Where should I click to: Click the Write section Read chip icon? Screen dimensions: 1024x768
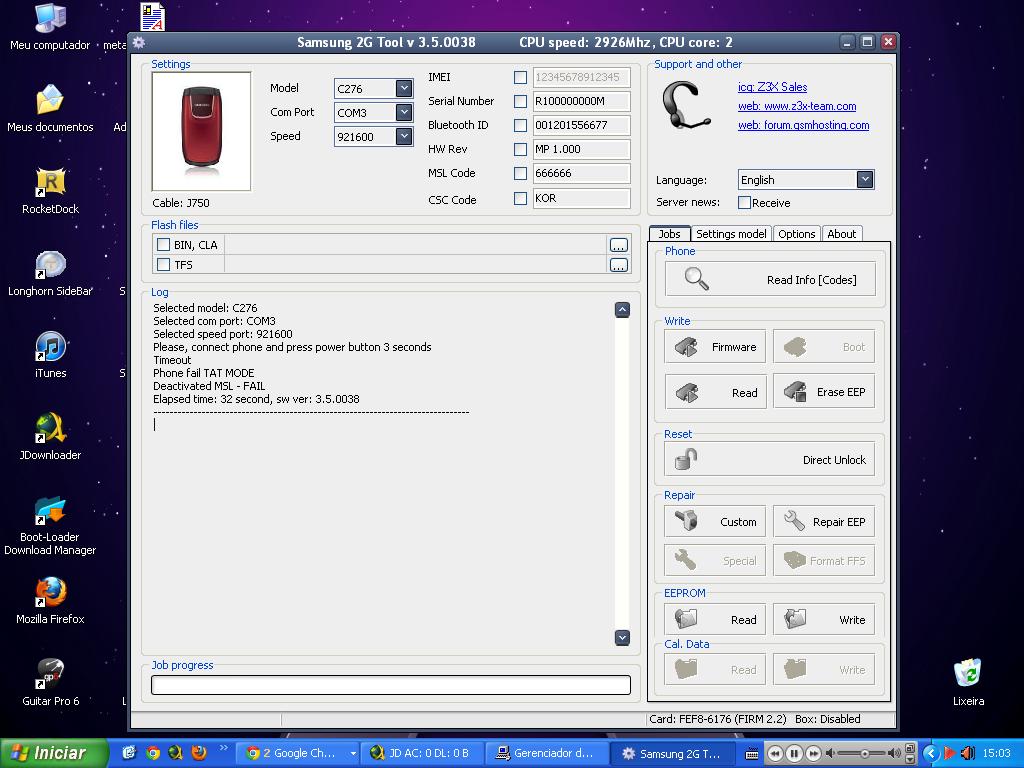click(686, 392)
